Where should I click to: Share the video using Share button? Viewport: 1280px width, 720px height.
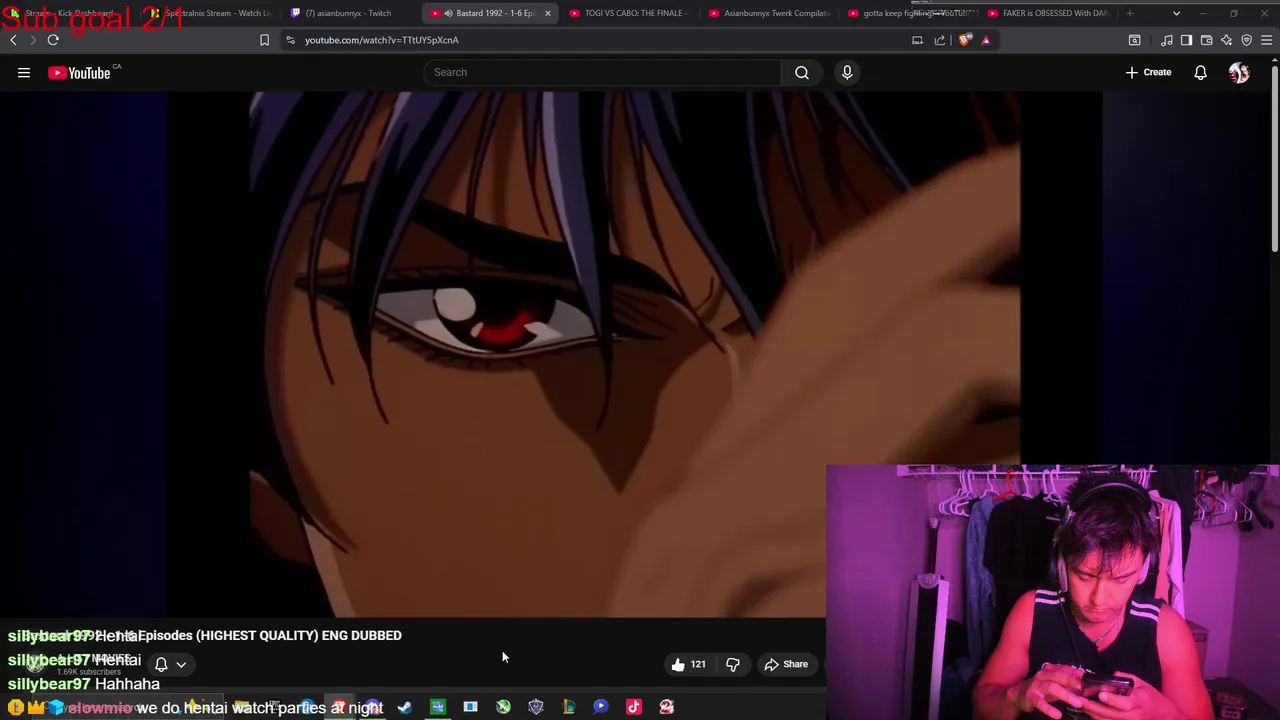click(x=786, y=664)
